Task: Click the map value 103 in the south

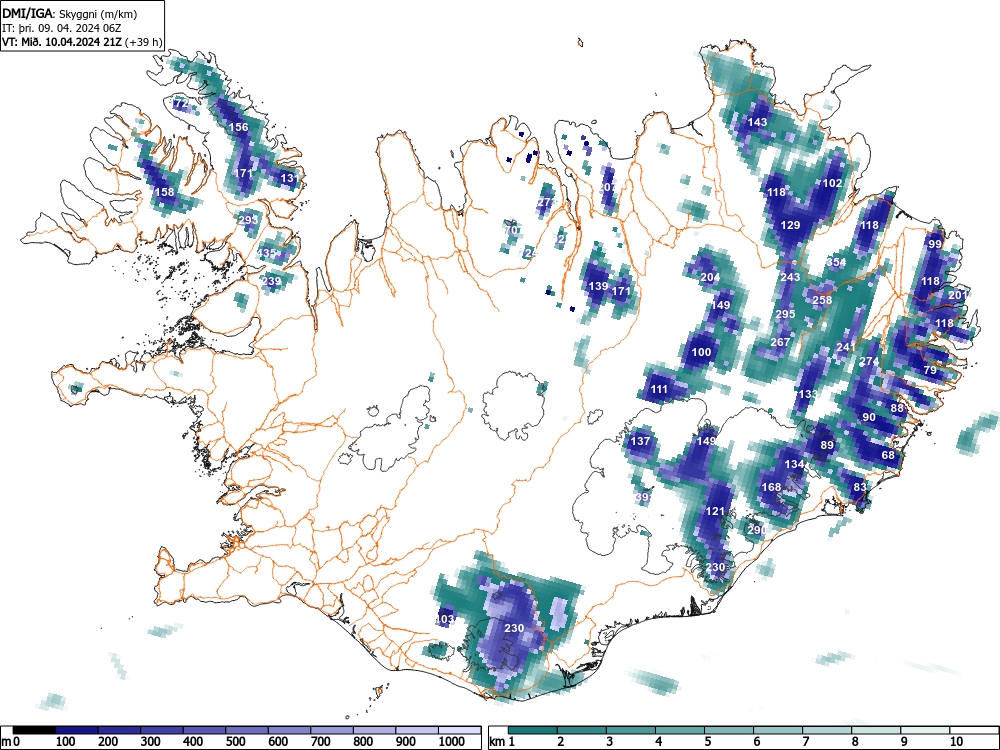Action: coord(445,619)
